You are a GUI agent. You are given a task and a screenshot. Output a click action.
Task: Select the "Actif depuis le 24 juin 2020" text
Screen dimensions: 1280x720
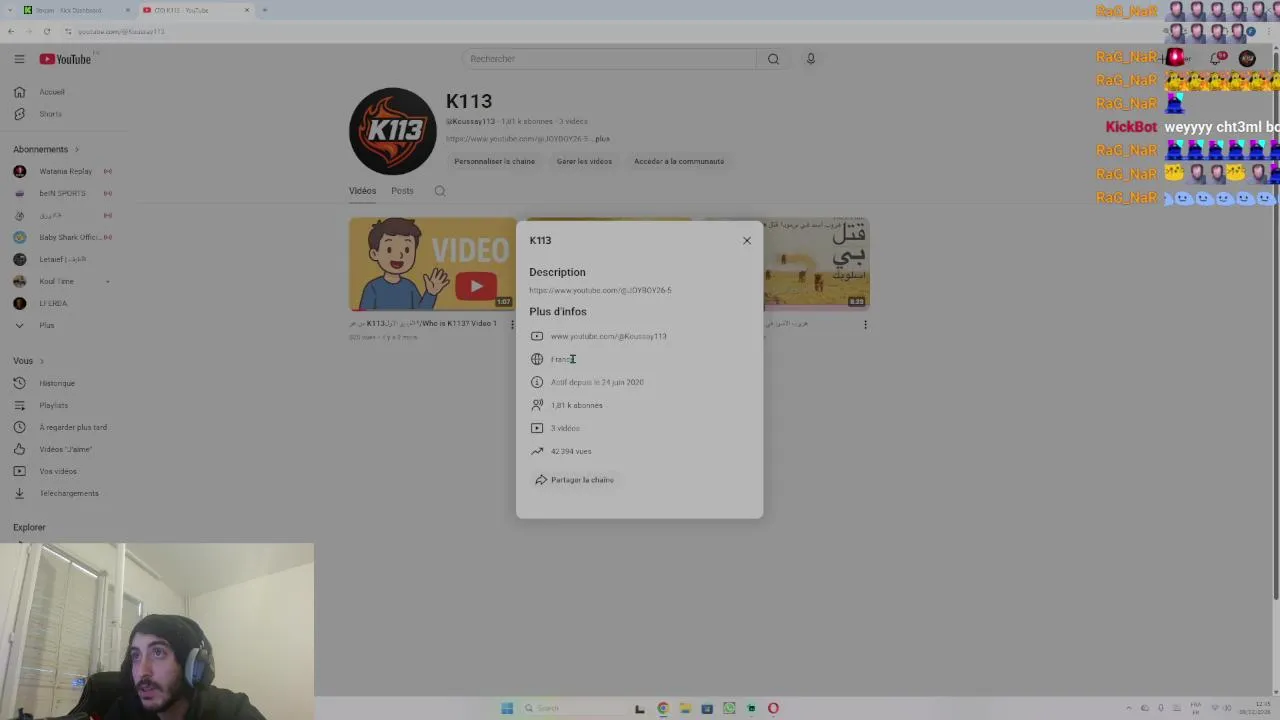(x=597, y=382)
